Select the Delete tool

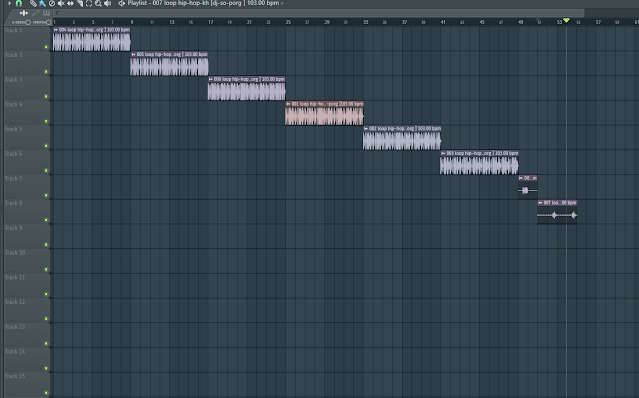click(x=52, y=3)
